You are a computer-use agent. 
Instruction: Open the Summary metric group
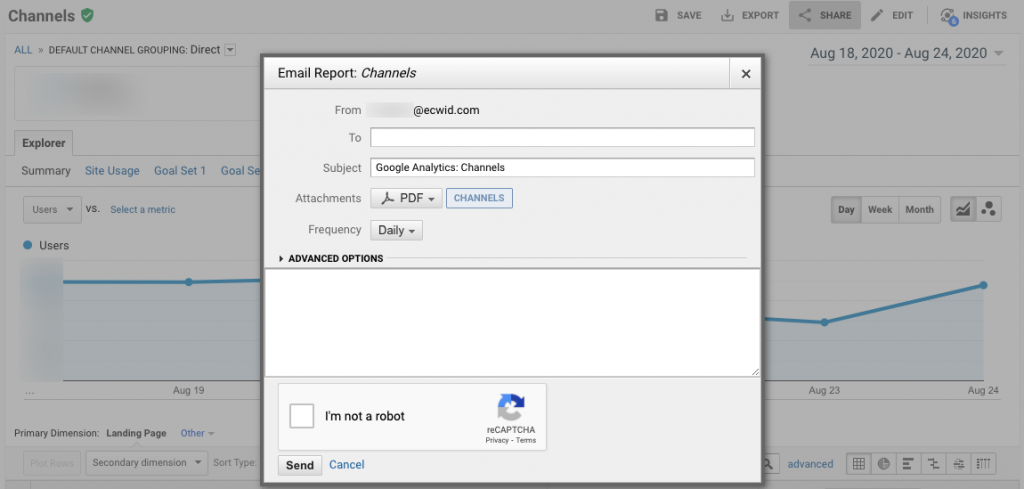coord(46,170)
